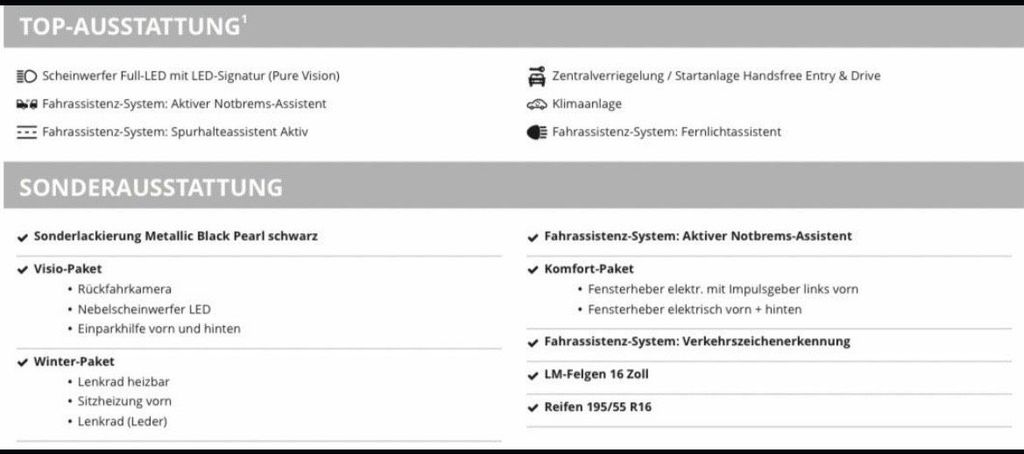Select the Visio-Paket heading
1024x454 pixels.
click(68, 268)
